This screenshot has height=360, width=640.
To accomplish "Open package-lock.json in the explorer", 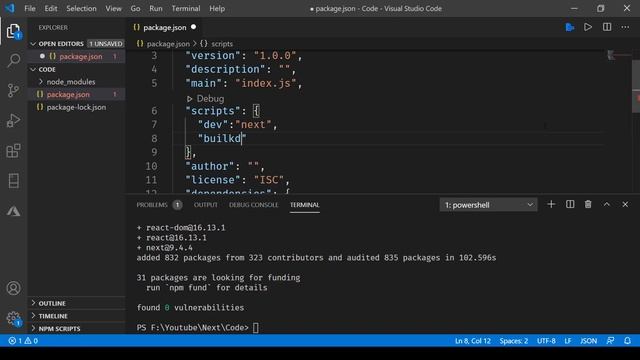I will tap(76, 107).
